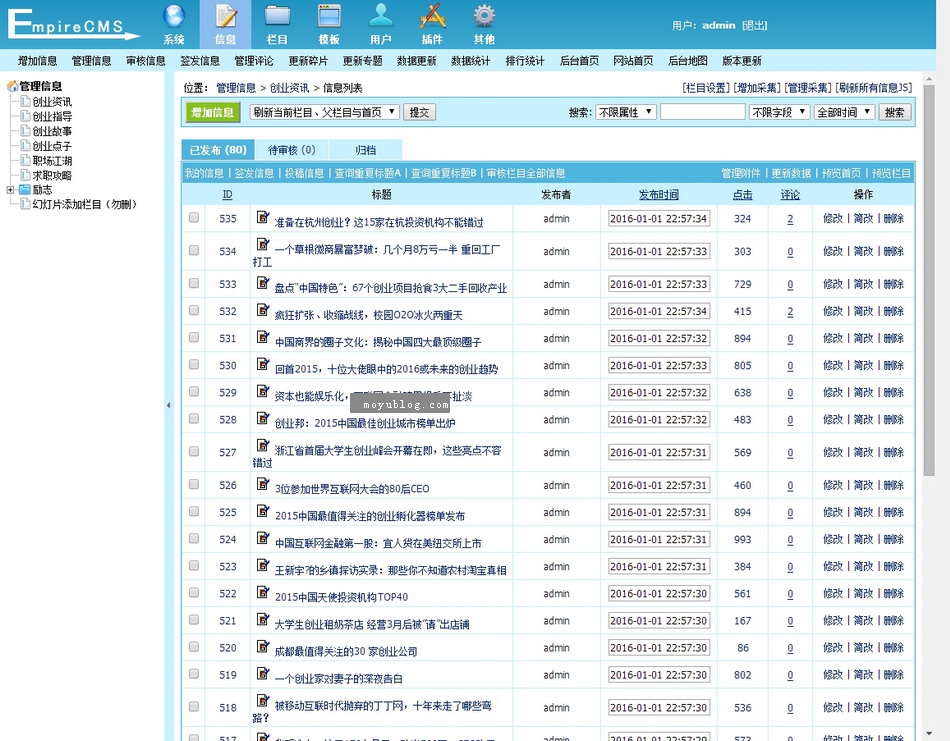Click the edit icon in row 526
Viewport: 950px width, 741px height.
pyautogui.click(x=262, y=483)
